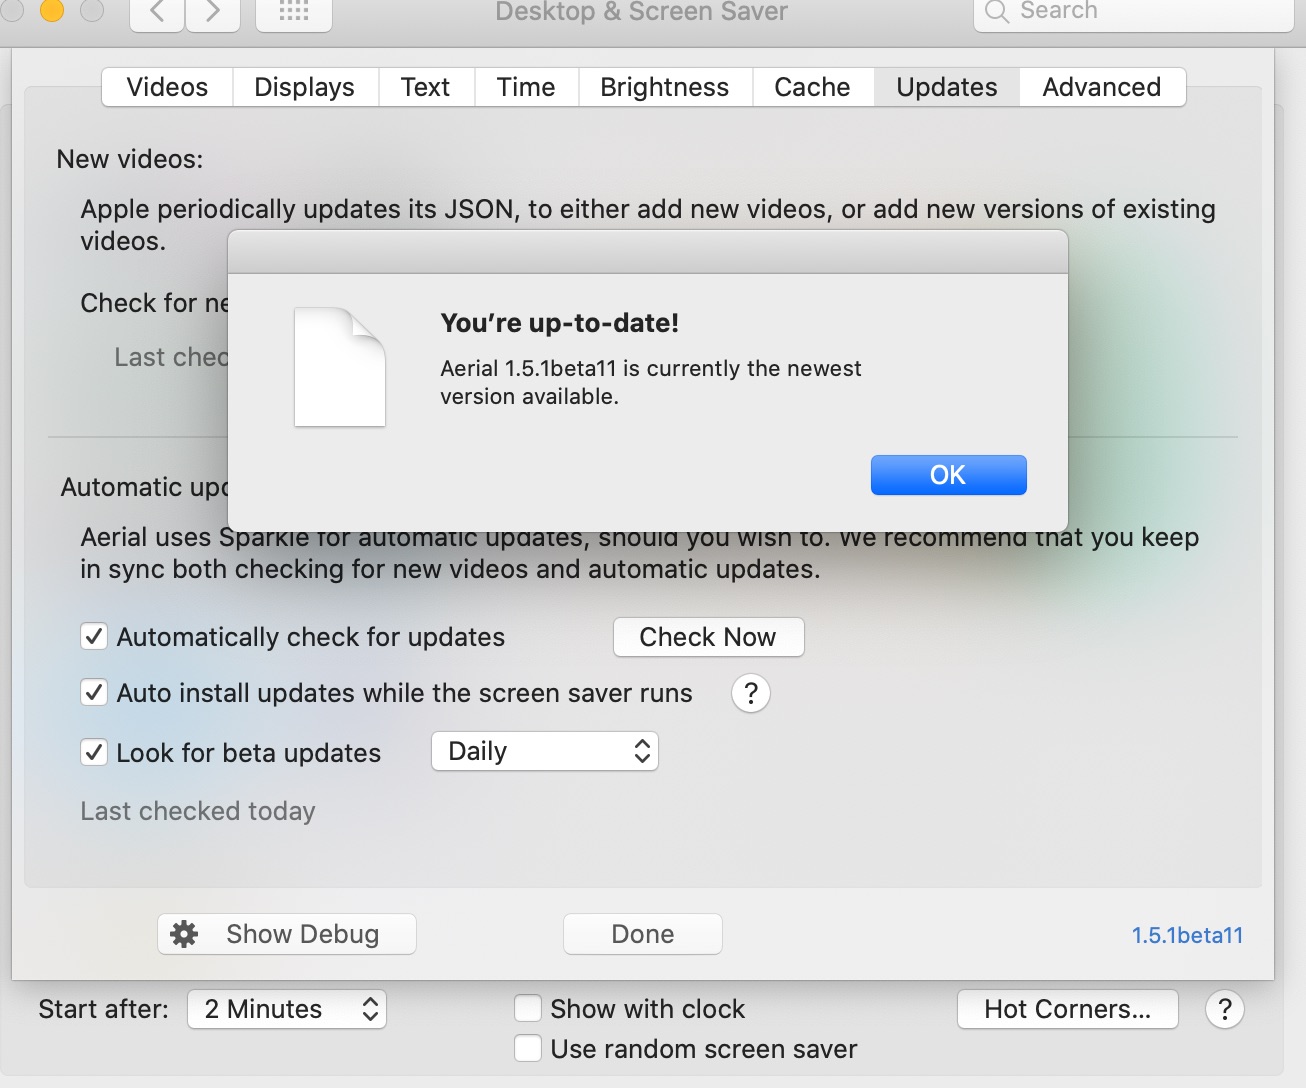Open the show-all preferences grid
1306x1088 pixels.
[294, 13]
